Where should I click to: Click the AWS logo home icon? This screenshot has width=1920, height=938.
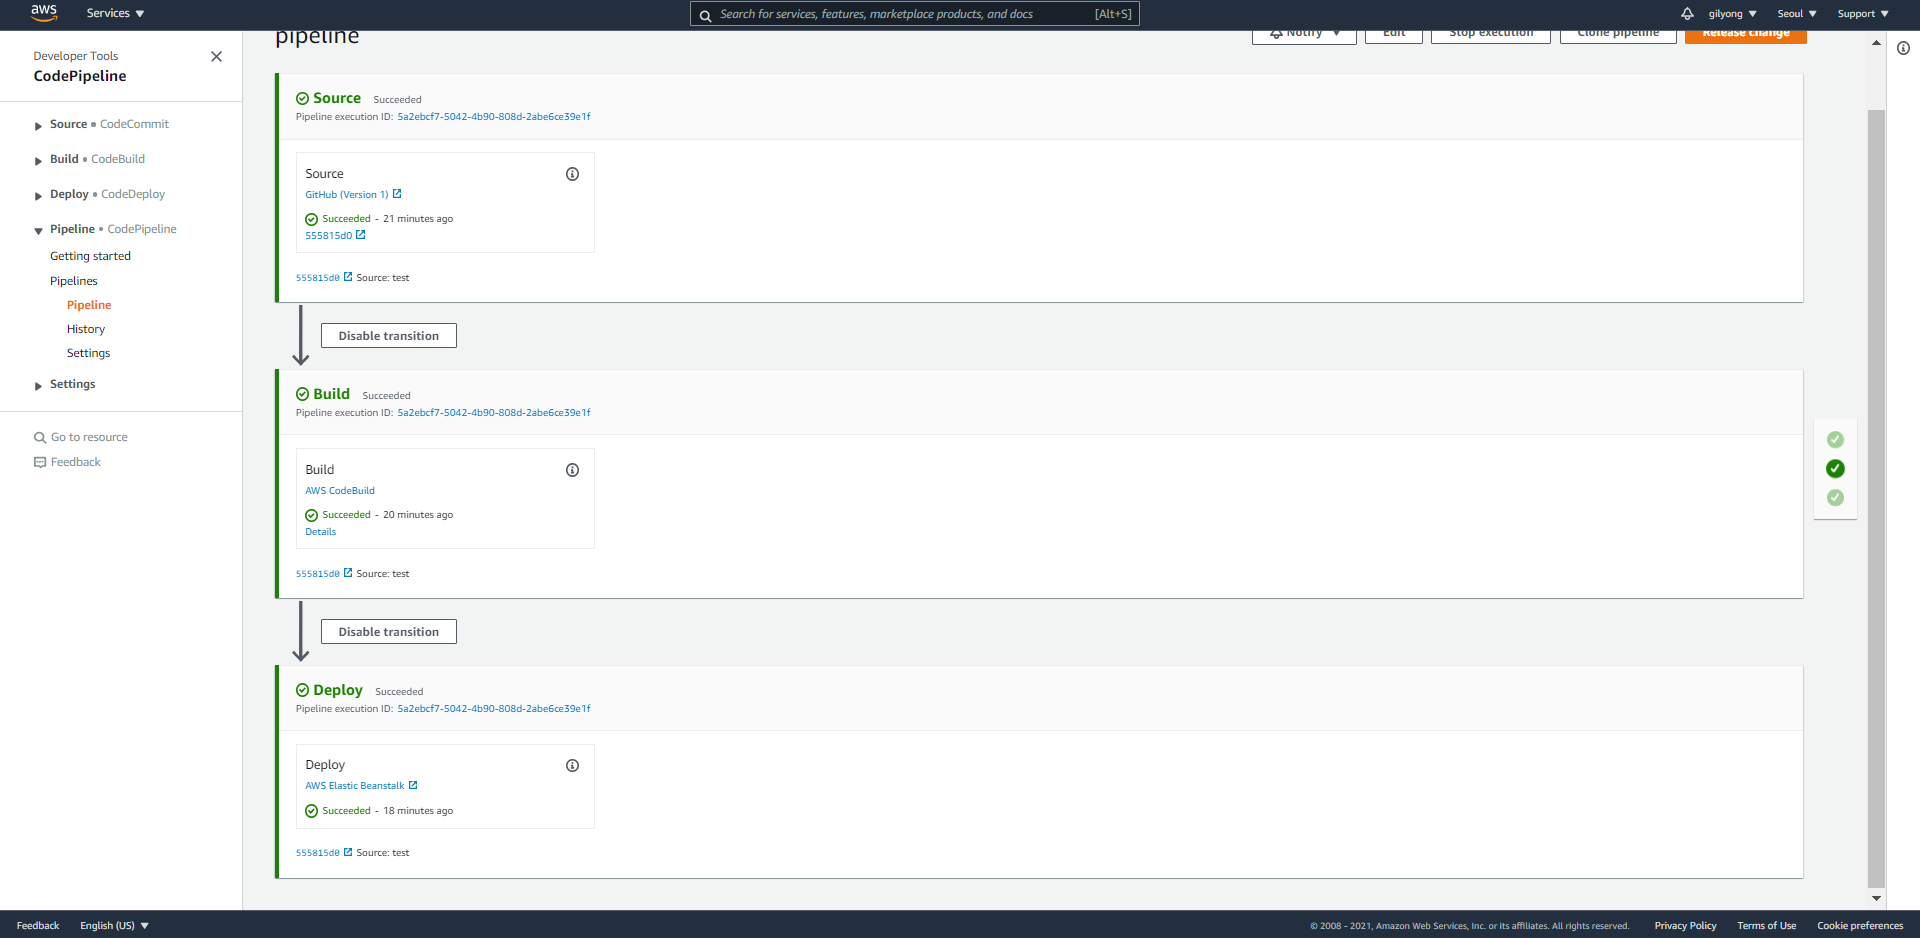tap(44, 13)
